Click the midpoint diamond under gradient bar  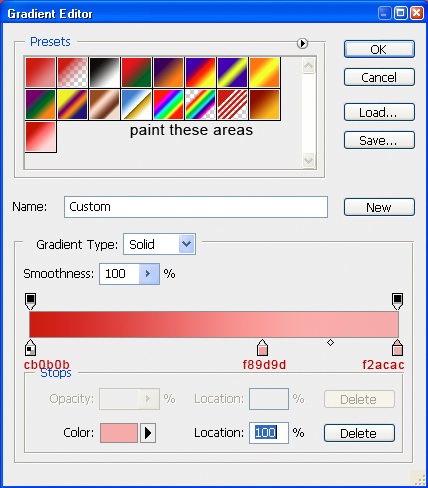330,342
